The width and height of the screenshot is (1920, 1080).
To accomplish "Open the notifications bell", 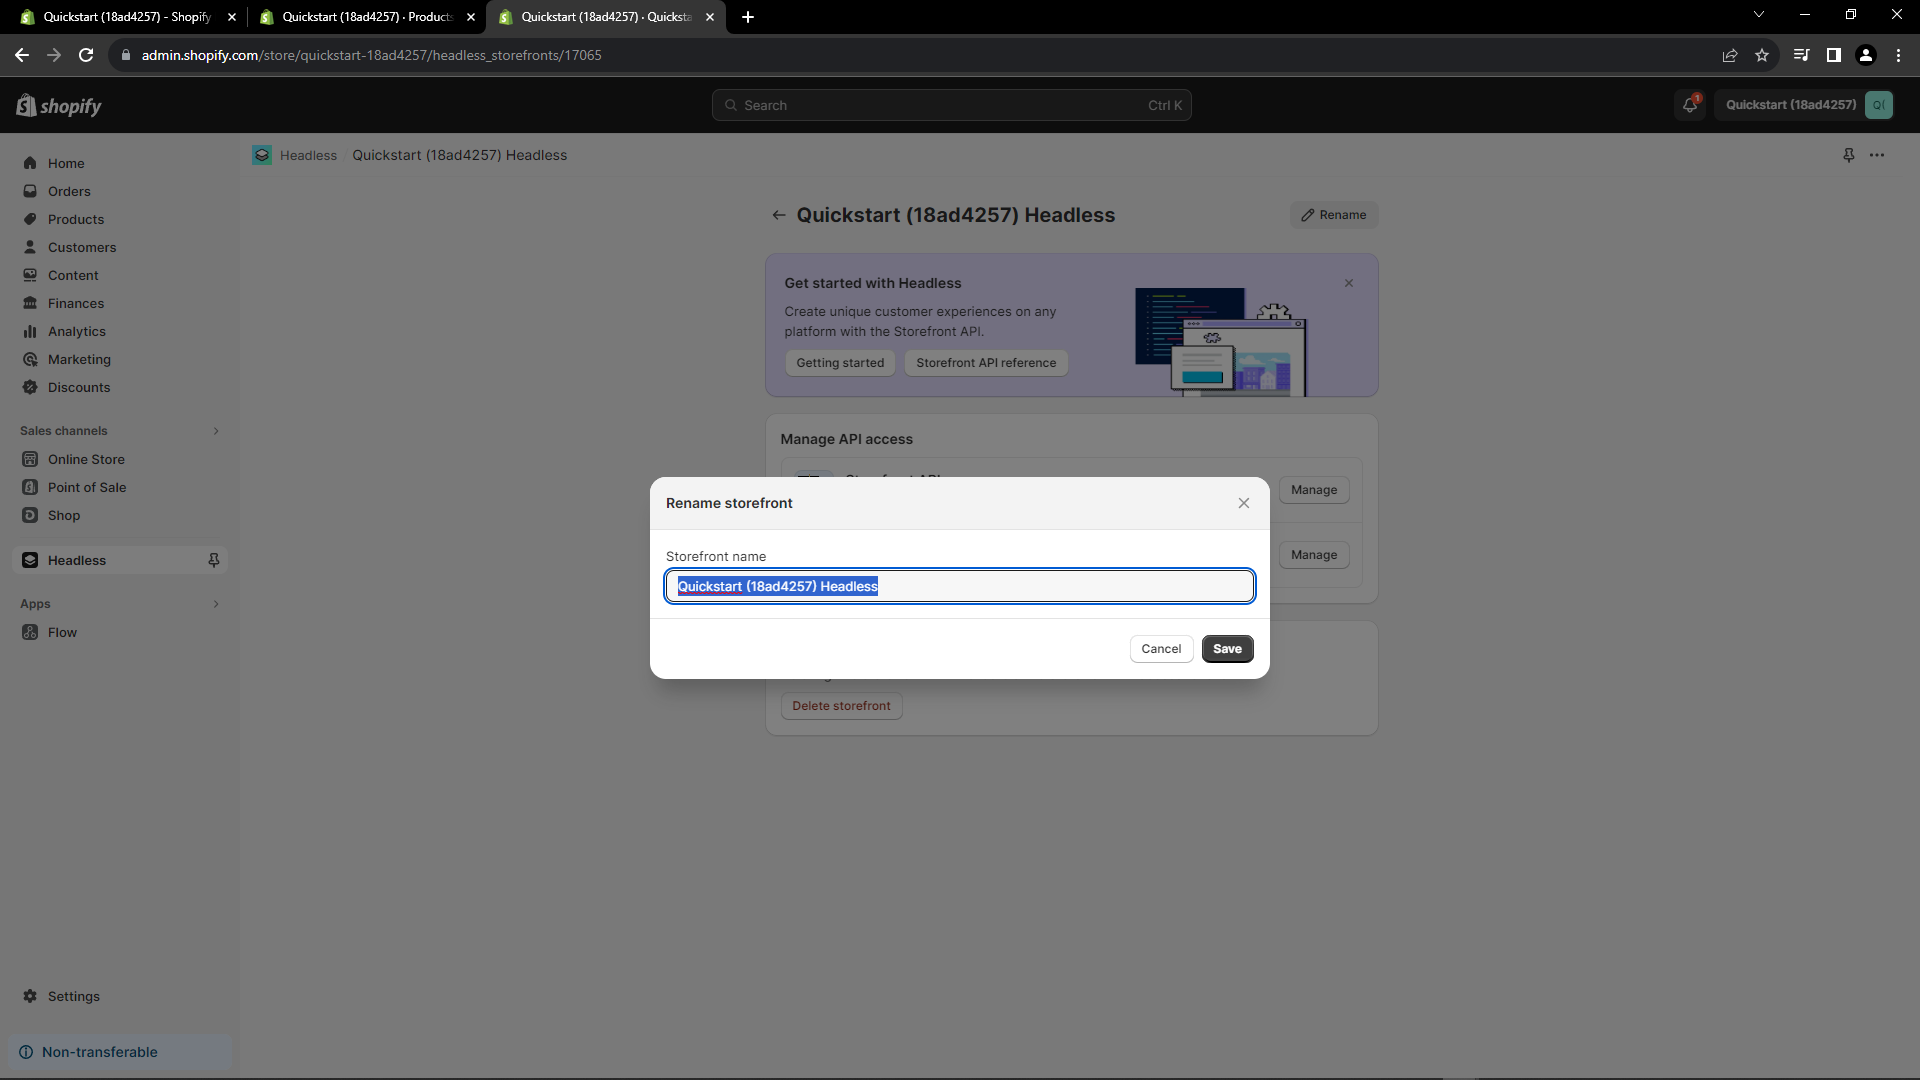I will pyautogui.click(x=1690, y=105).
